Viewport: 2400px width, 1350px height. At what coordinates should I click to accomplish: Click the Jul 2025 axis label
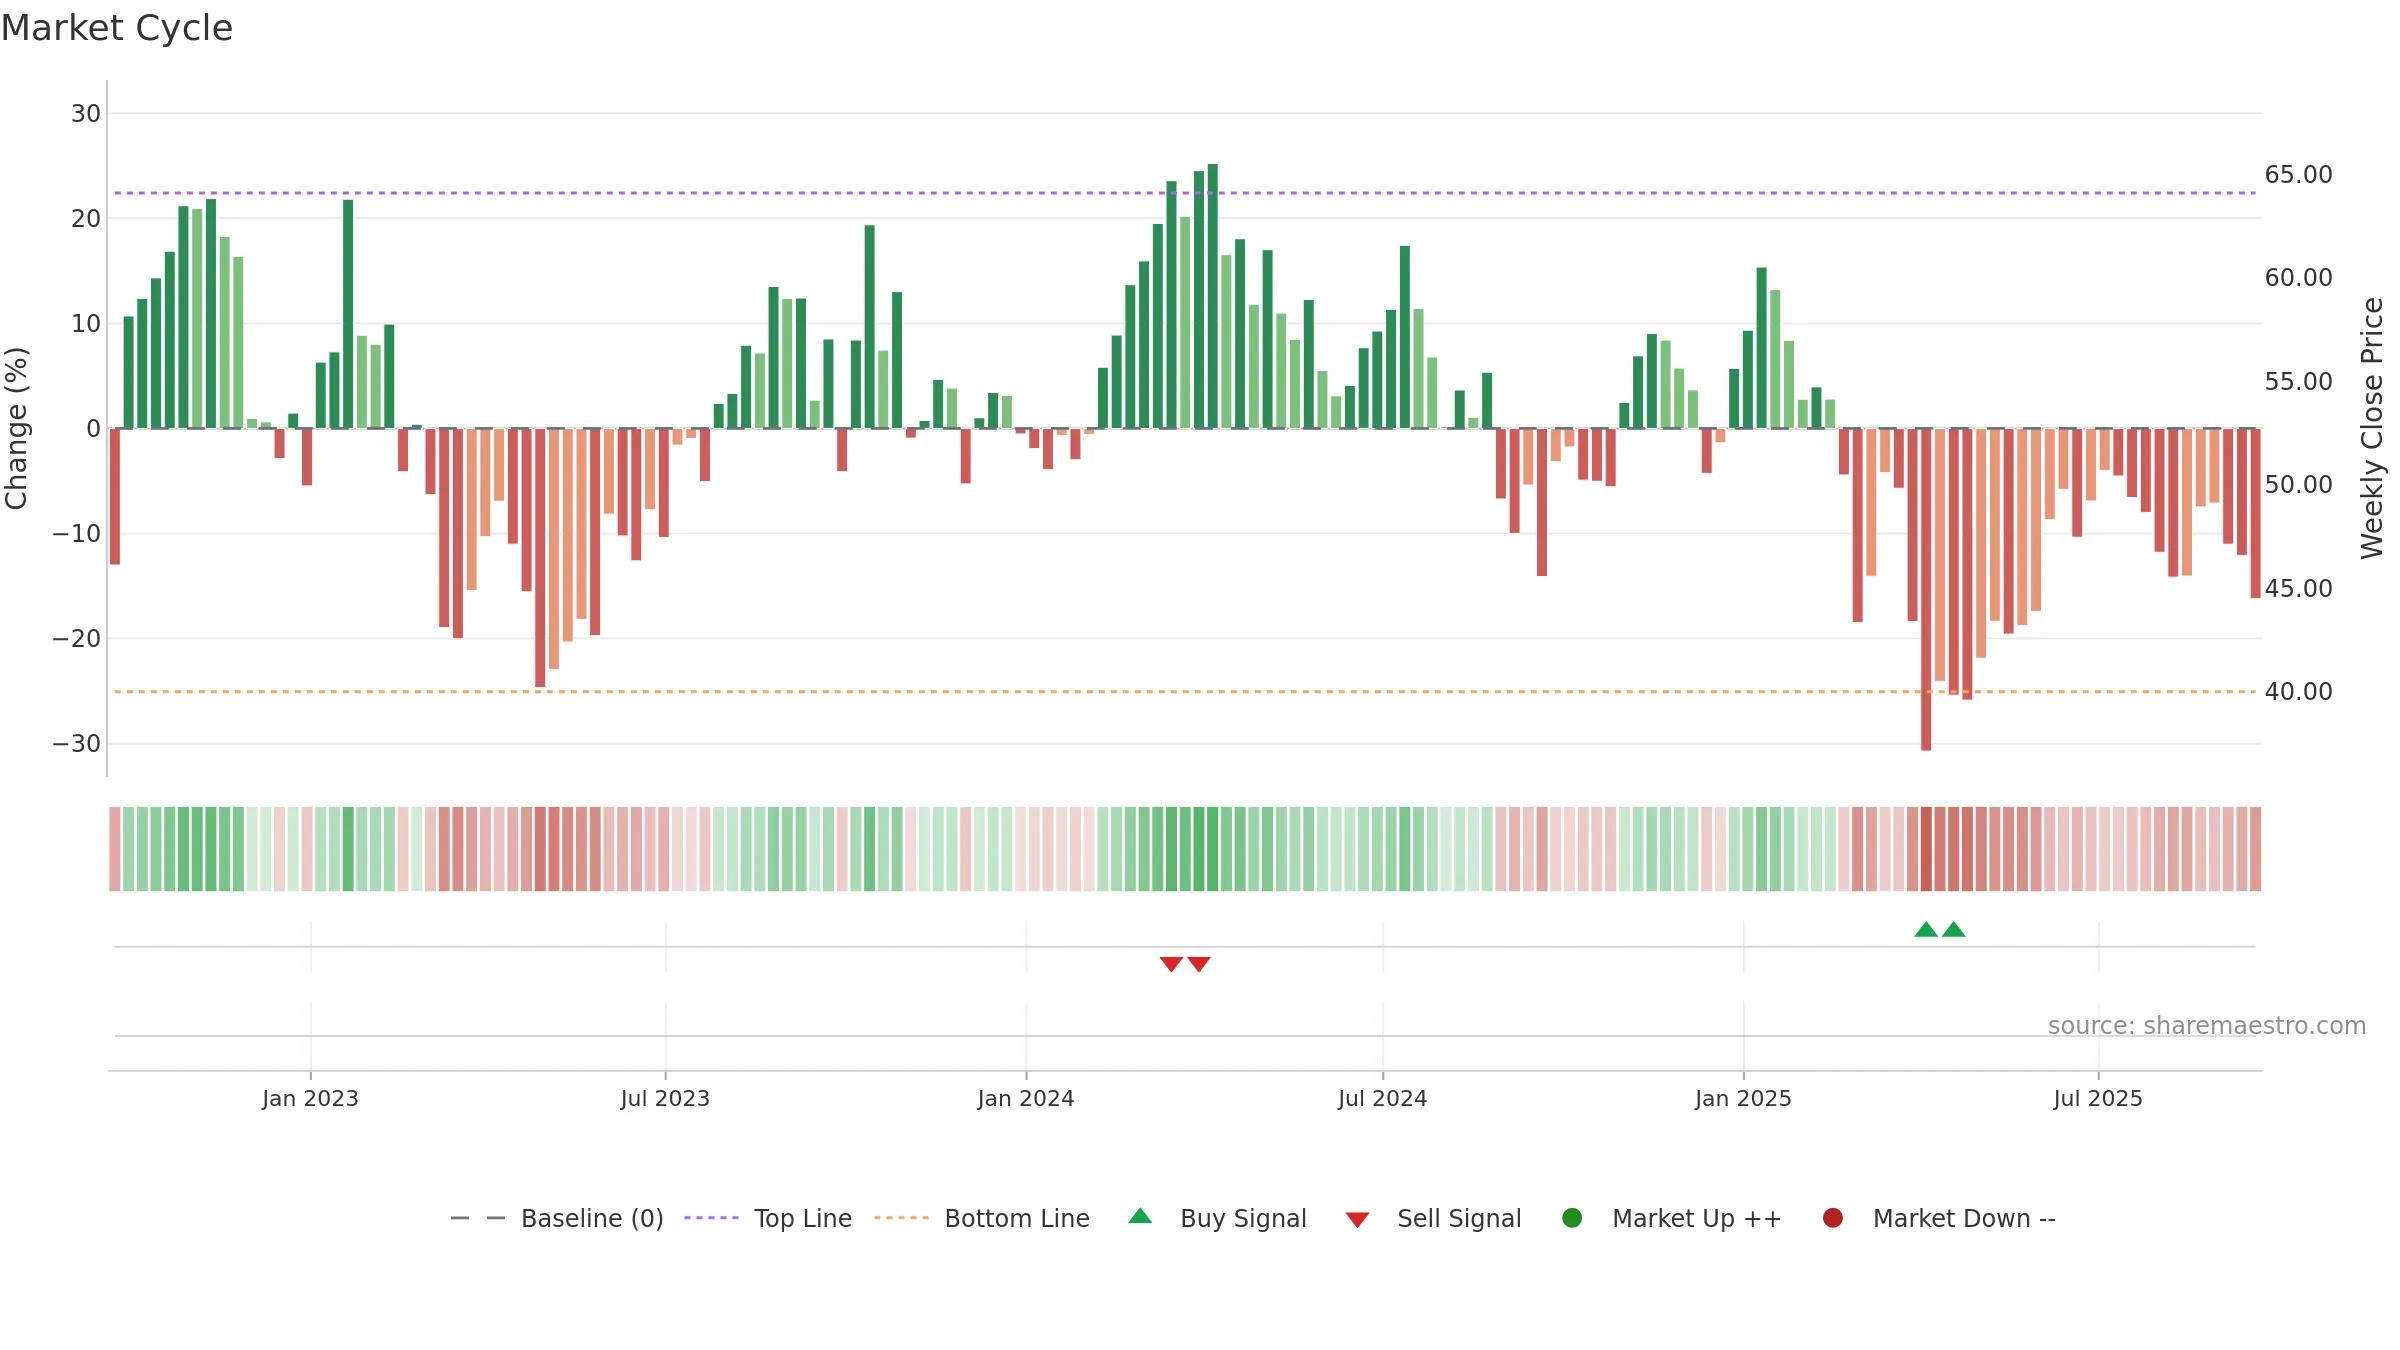click(2098, 1099)
